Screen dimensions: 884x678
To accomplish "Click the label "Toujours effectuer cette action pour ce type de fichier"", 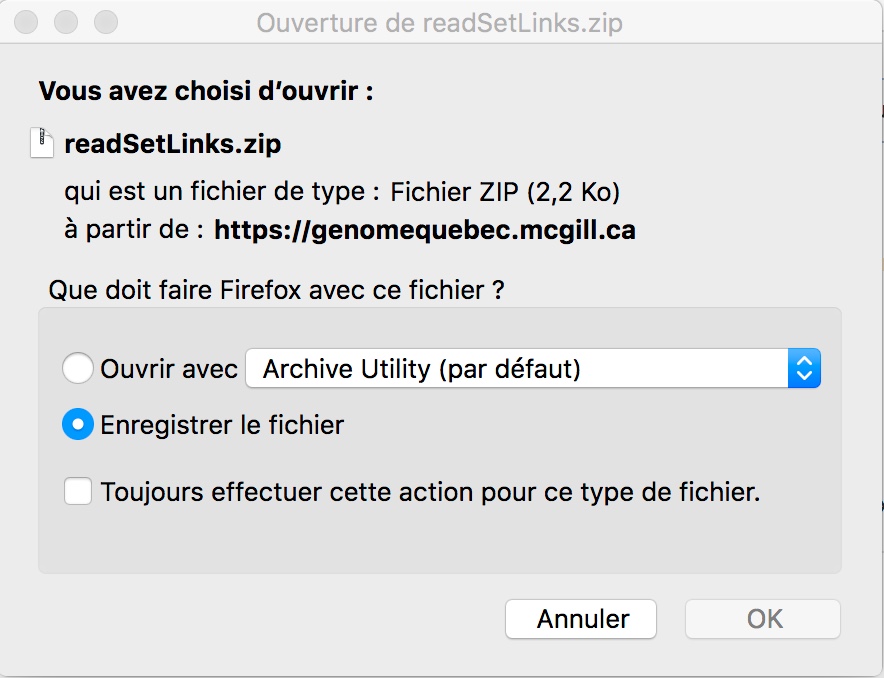I will tap(430, 492).
